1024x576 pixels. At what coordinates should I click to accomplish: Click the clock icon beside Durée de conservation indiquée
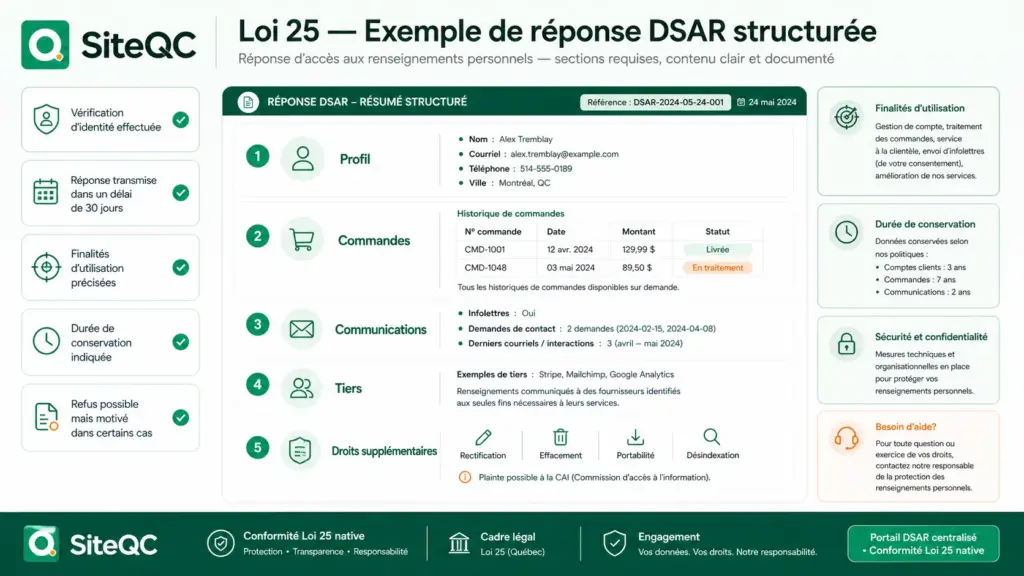pyautogui.click(x=46, y=342)
